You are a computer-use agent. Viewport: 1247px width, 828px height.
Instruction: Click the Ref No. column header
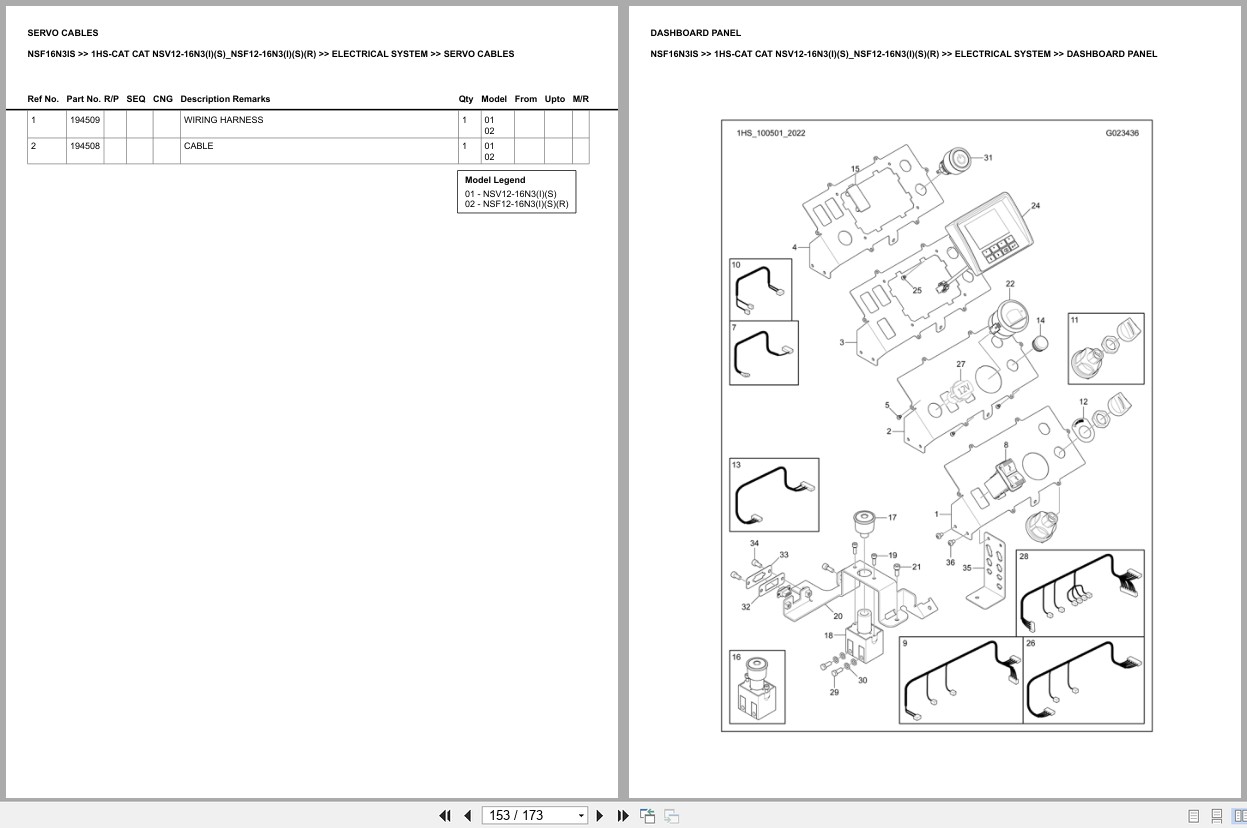[x=43, y=99]
